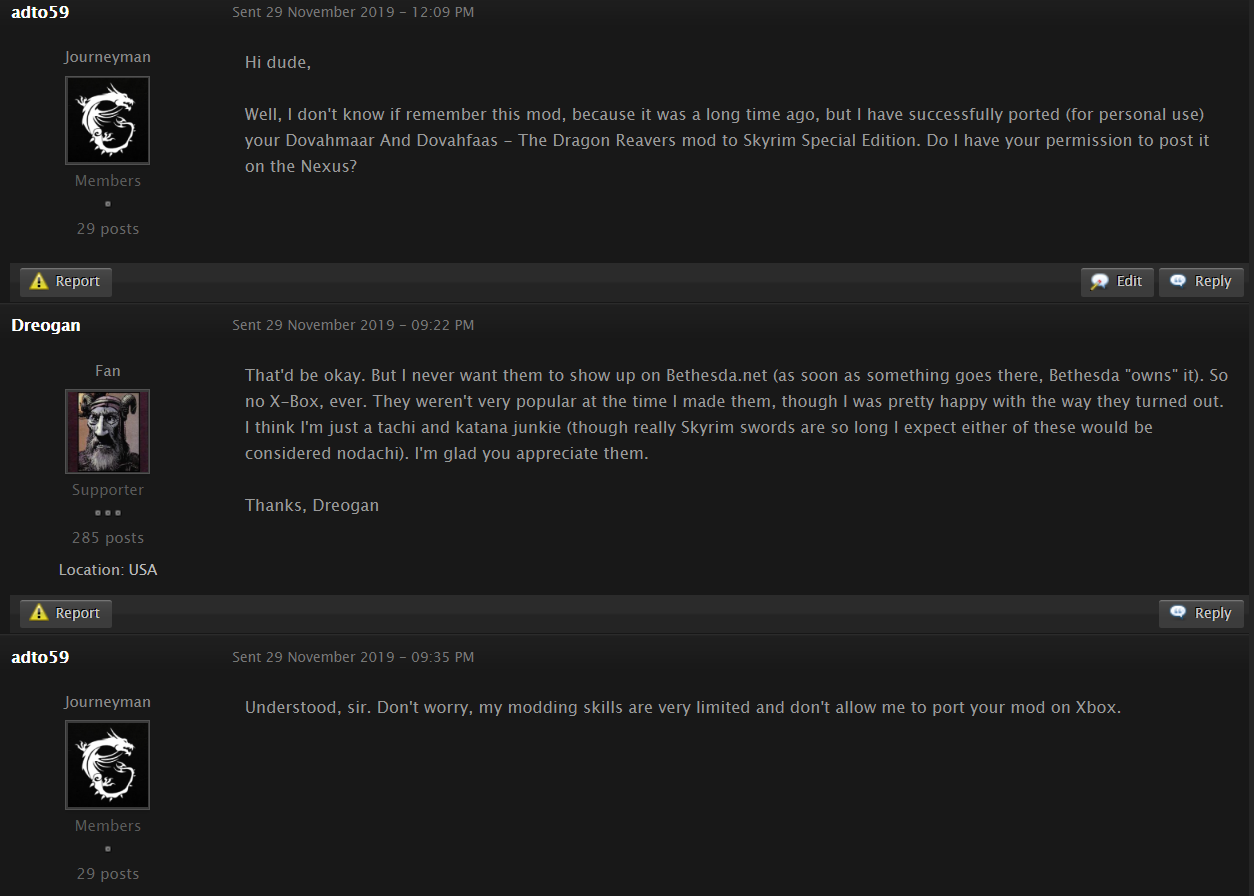Screen dimensions: 1254x896
Task: Open Dreogan's bearded man avatar
Action: click(x=107, y=431)
